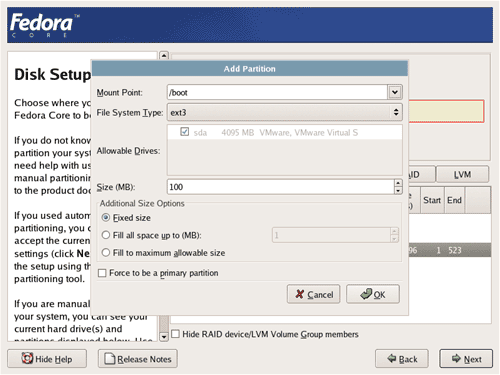Screen dimensions: 500x375
Task: Click the Mount Point text field with /boot
Action: pos(277,92)
